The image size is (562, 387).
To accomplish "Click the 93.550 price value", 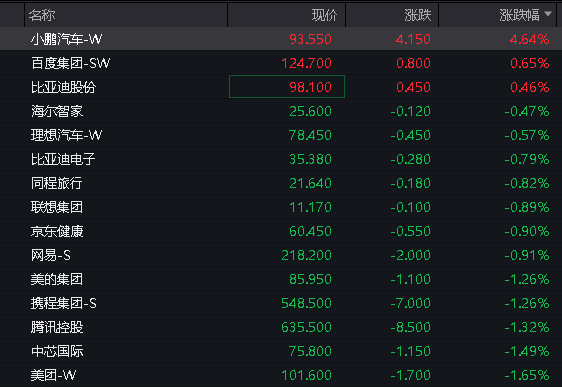I will point(310,39).
